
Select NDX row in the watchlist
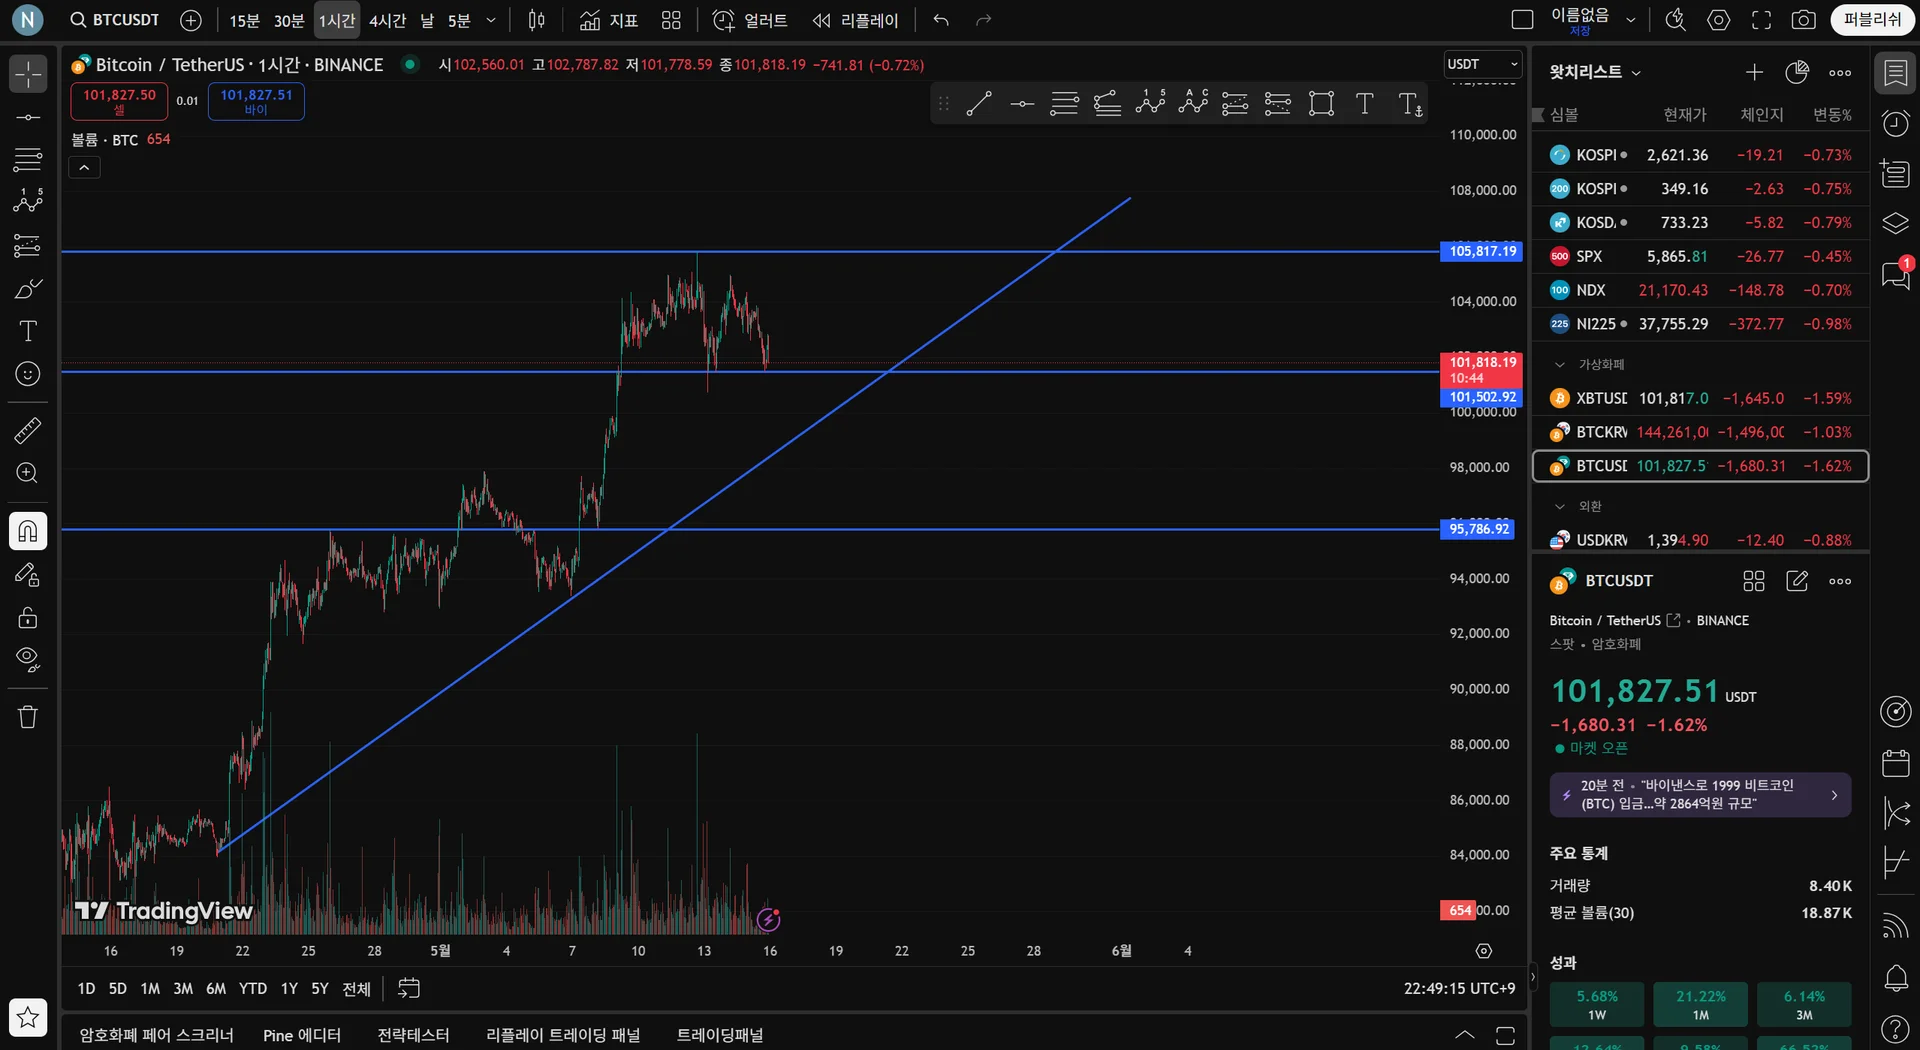pyautogui.click(x=1701, y=291)
